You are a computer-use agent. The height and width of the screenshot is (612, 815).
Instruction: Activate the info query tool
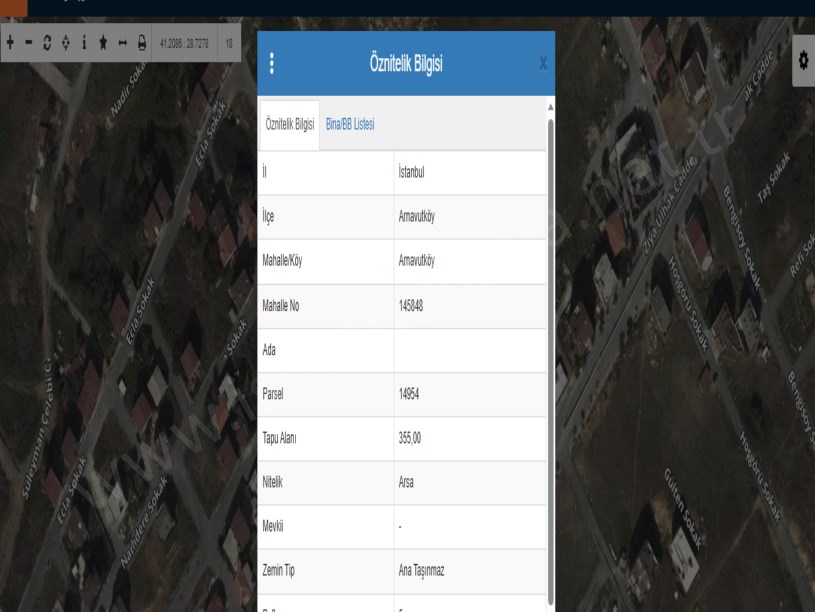click(x=84, y=43)
